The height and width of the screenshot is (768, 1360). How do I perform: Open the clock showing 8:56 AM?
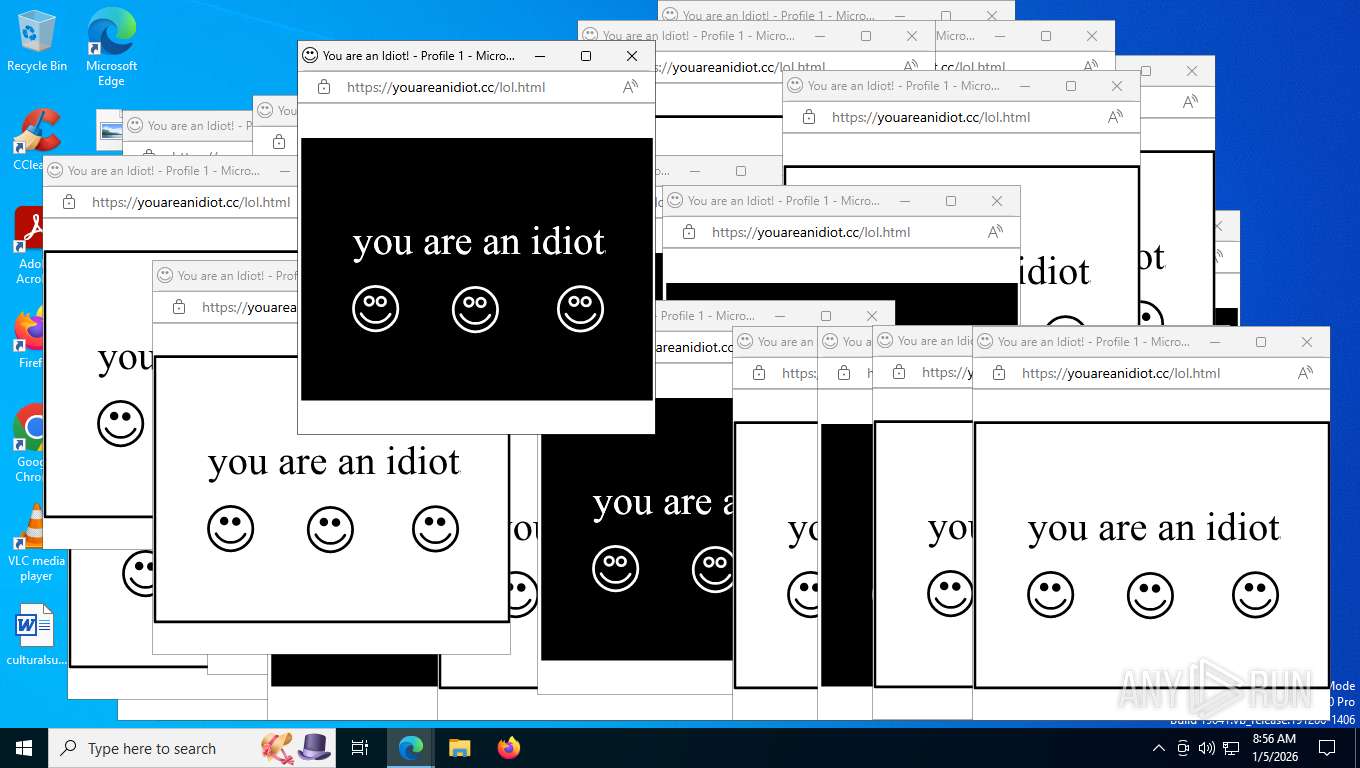pos(1273,748)
